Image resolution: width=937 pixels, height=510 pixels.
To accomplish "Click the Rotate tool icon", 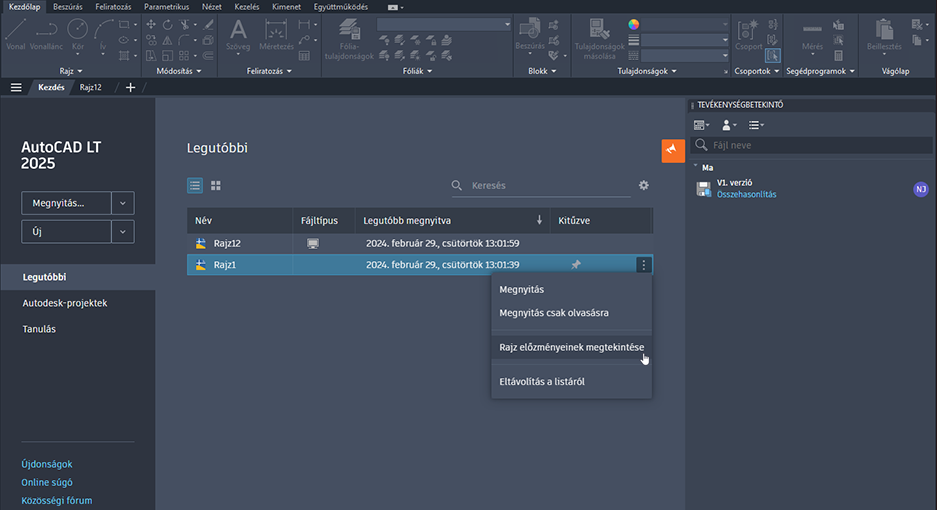I will click(x=168, y=25).
